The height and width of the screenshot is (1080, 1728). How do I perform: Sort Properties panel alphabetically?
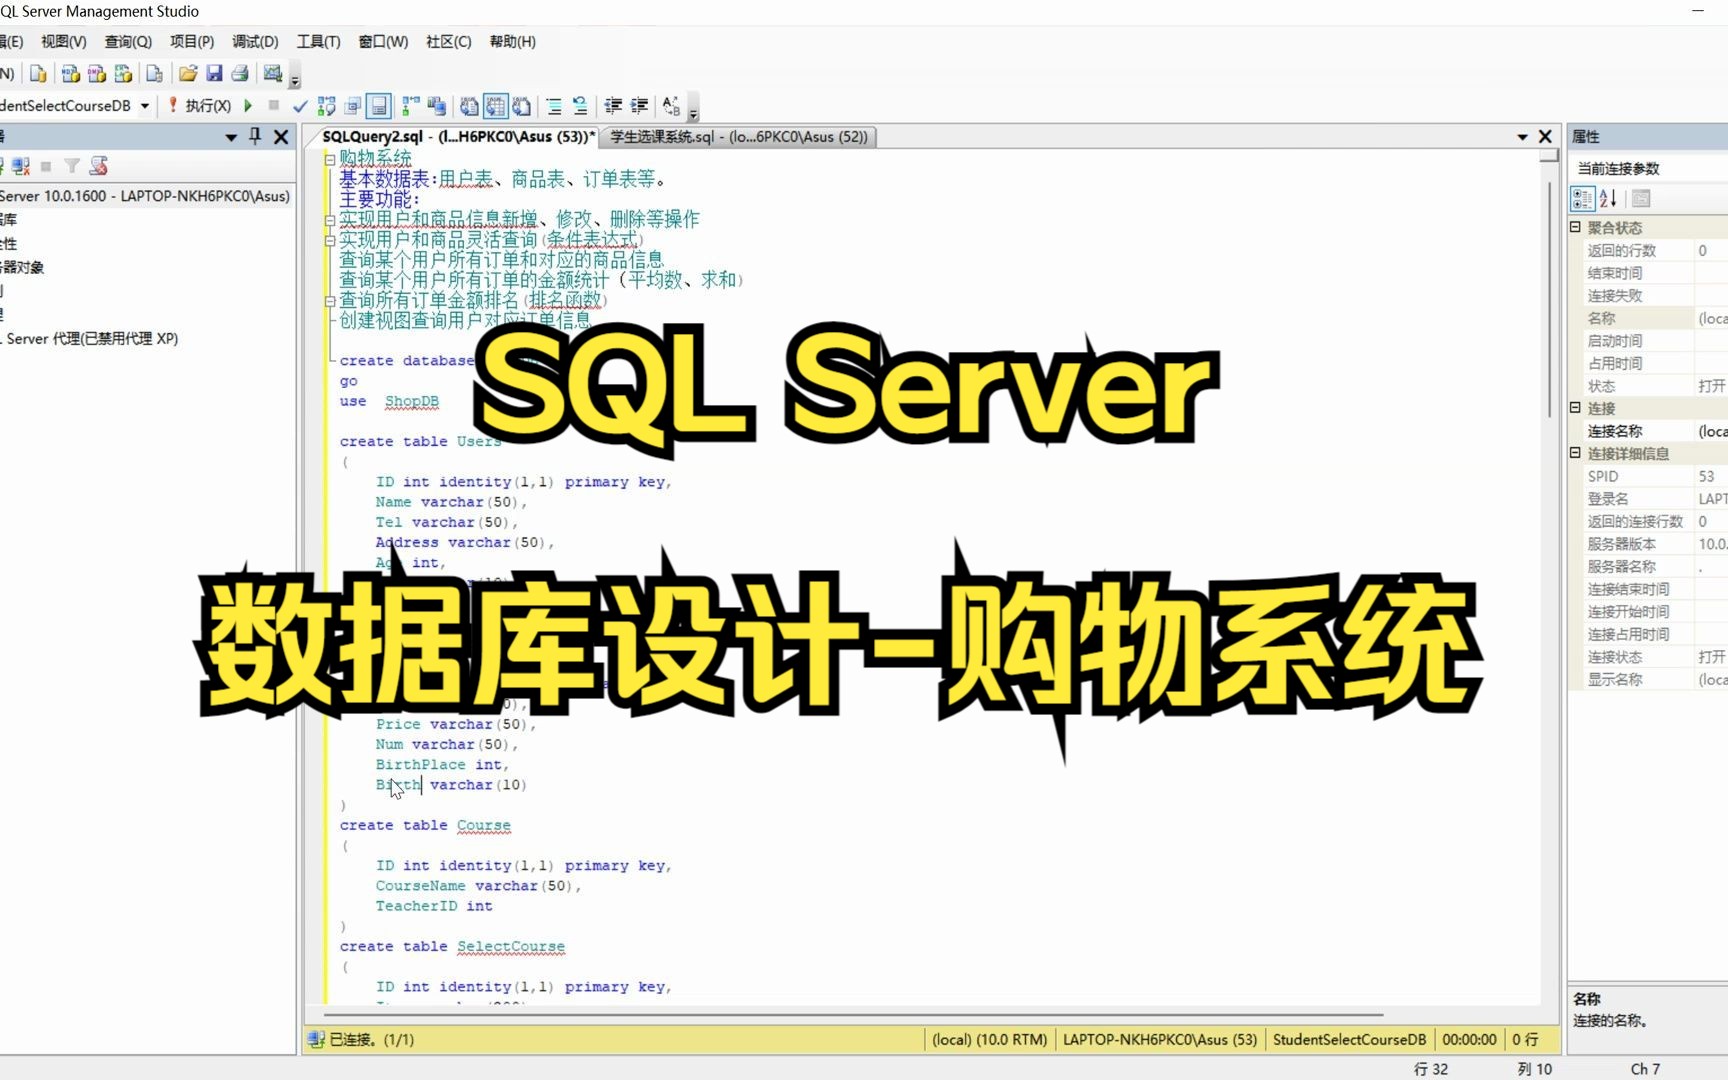pyautogui.click(x=1608, y=198)
